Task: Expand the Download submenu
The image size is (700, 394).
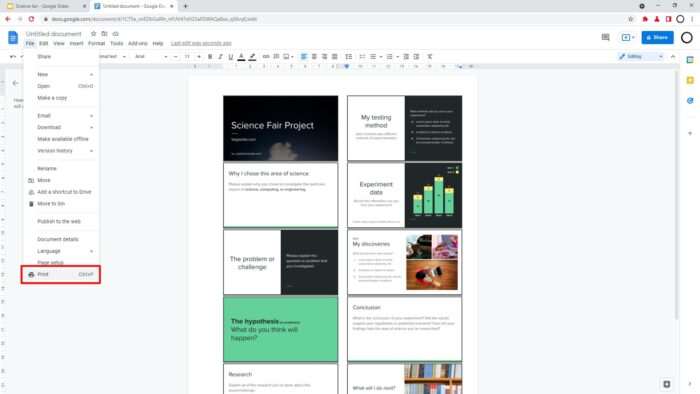Action: [65, 127]
